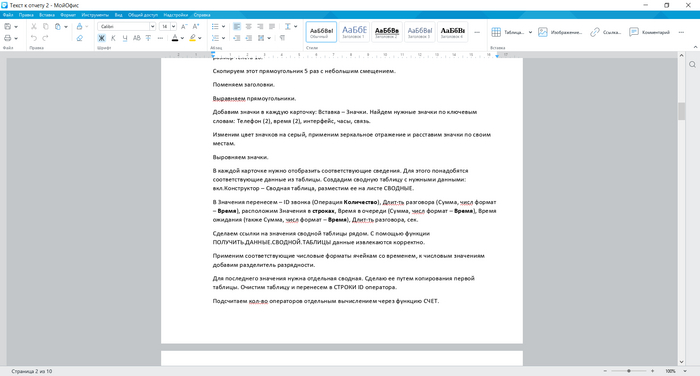The height and width of the screenshot is (376, 700).
Task: Toggle underline formatting Ч
Action: point(125,38)
